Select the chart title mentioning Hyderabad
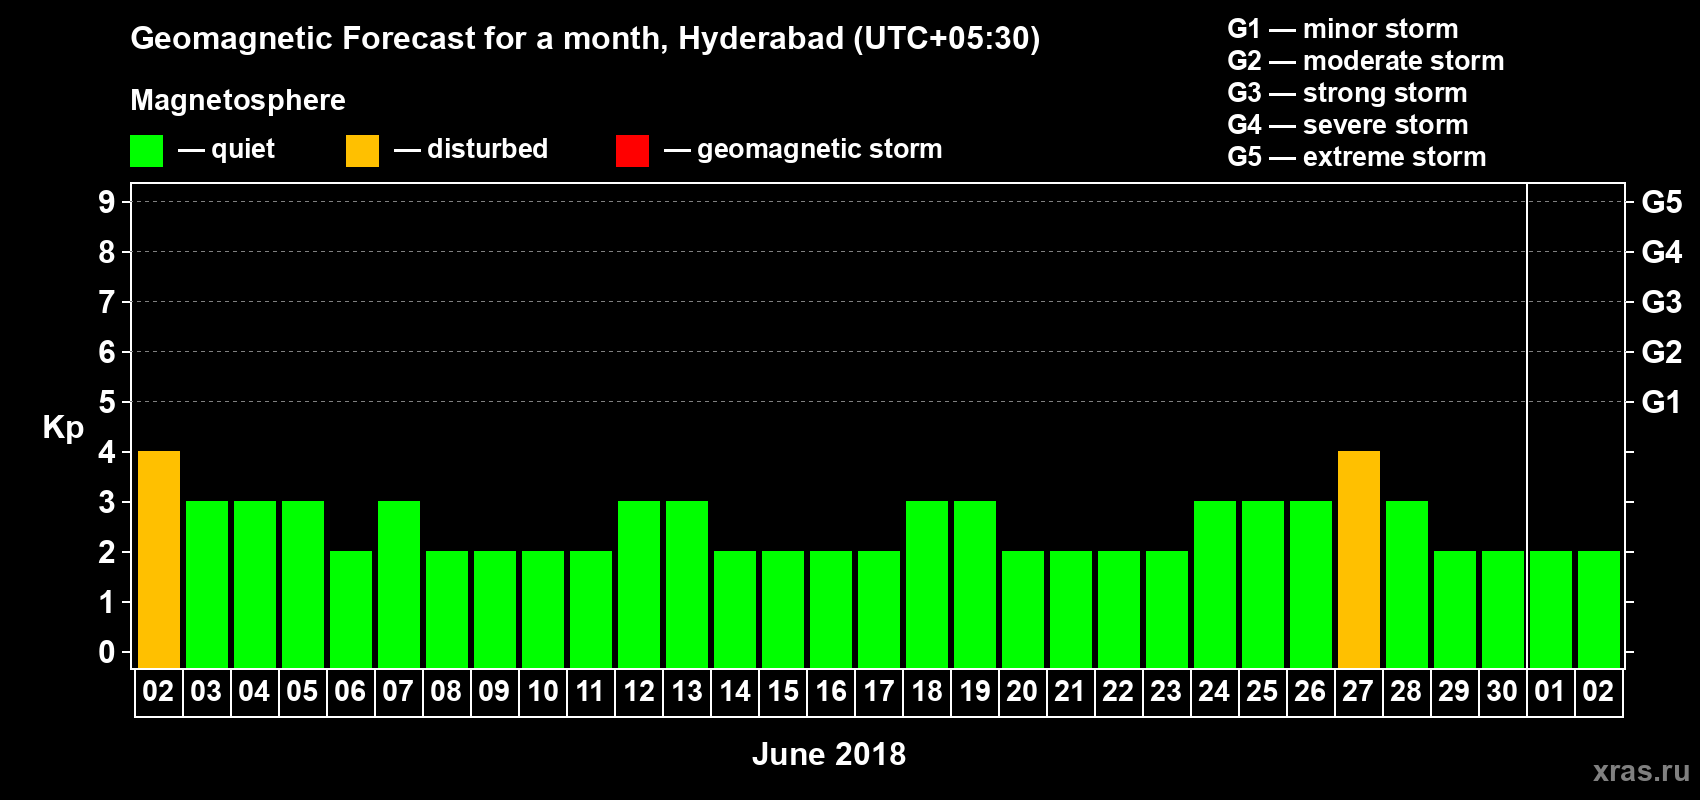This screenshot has width=1700, height=800. pyautogui.click(x=585, y=39)
